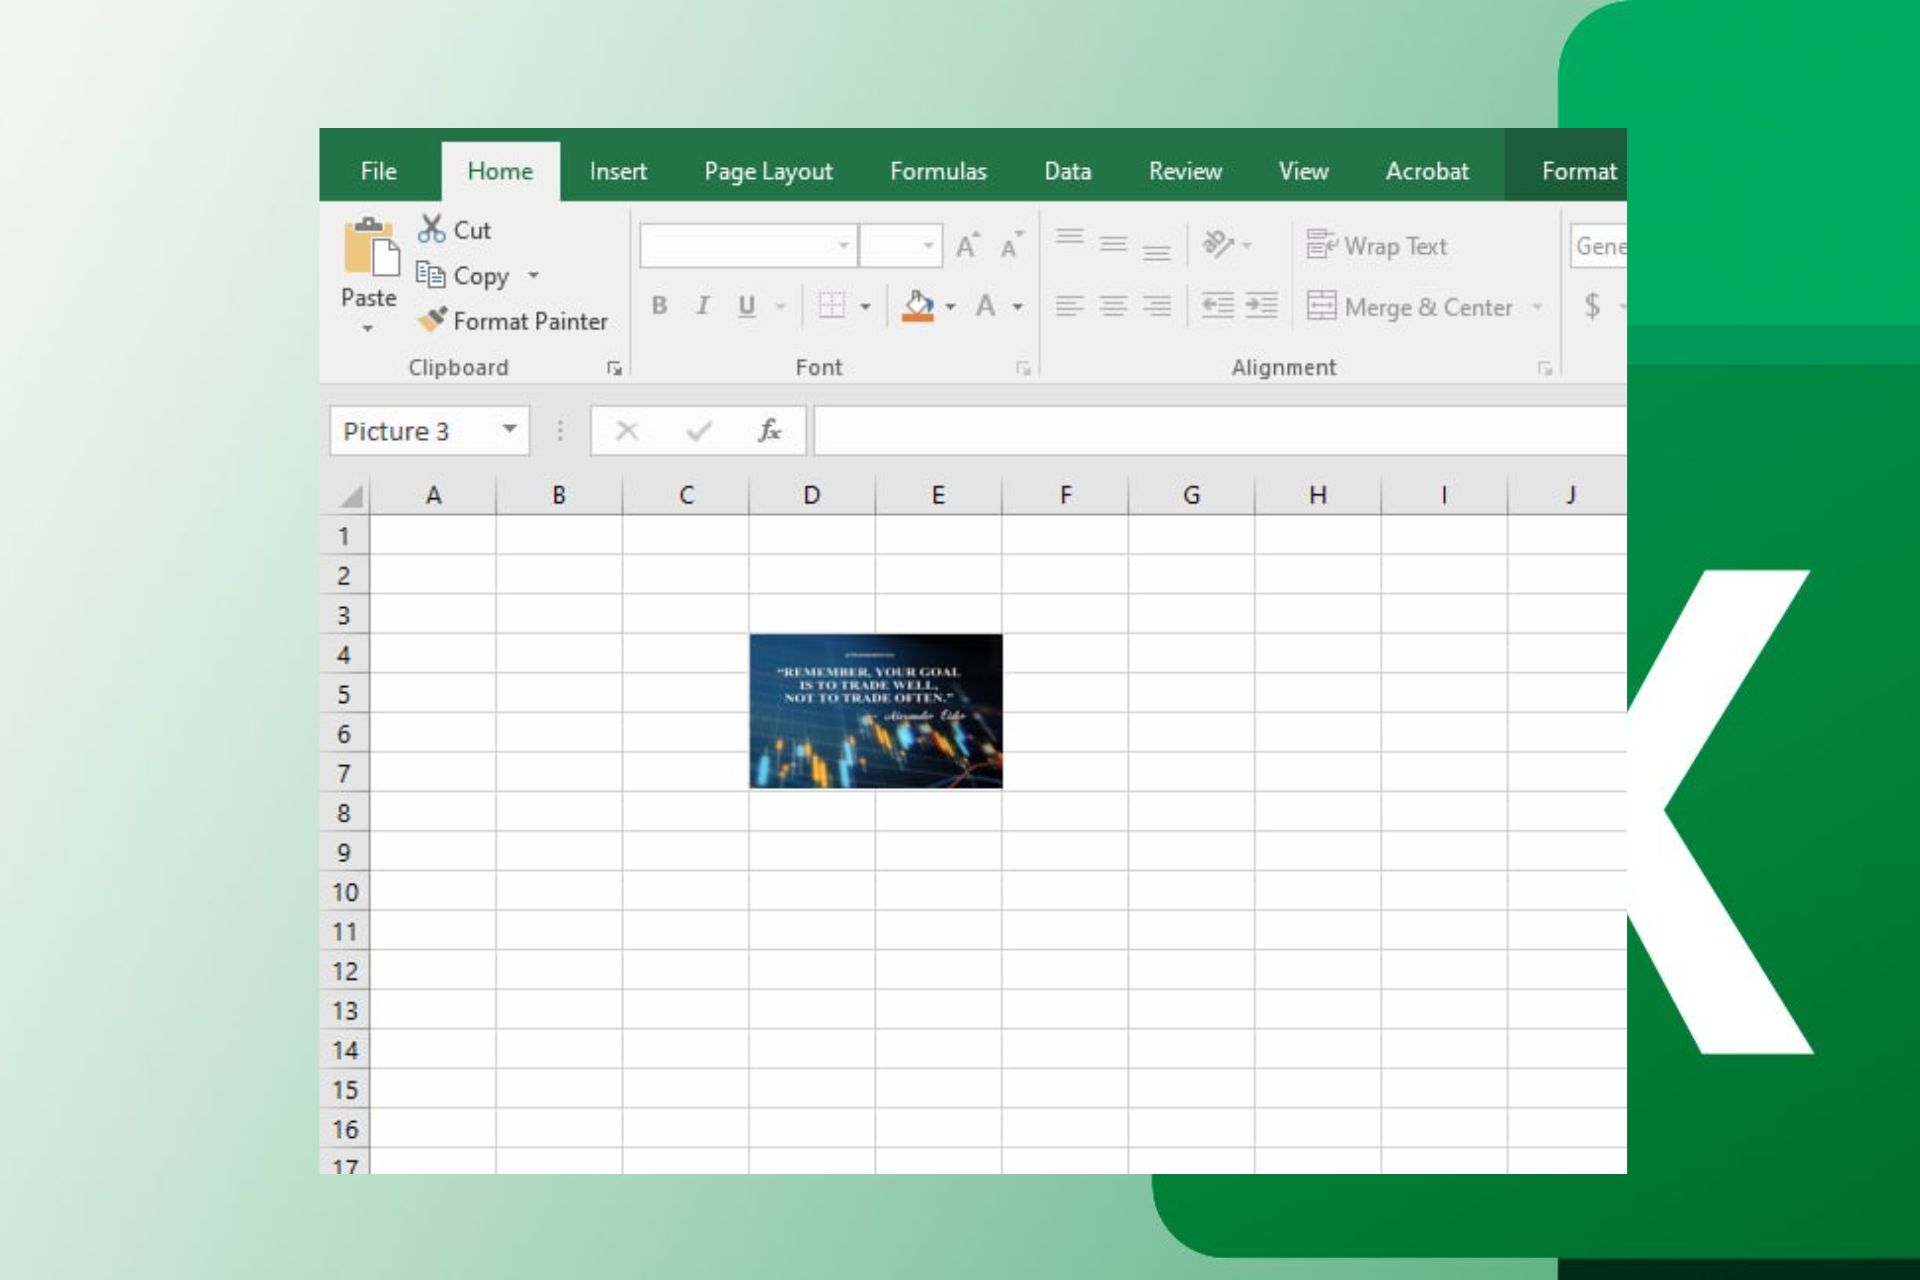Screen dimensions: 1920x1280
Task: Open the Insert ribbon tab
Action: (x=616, y=170)
